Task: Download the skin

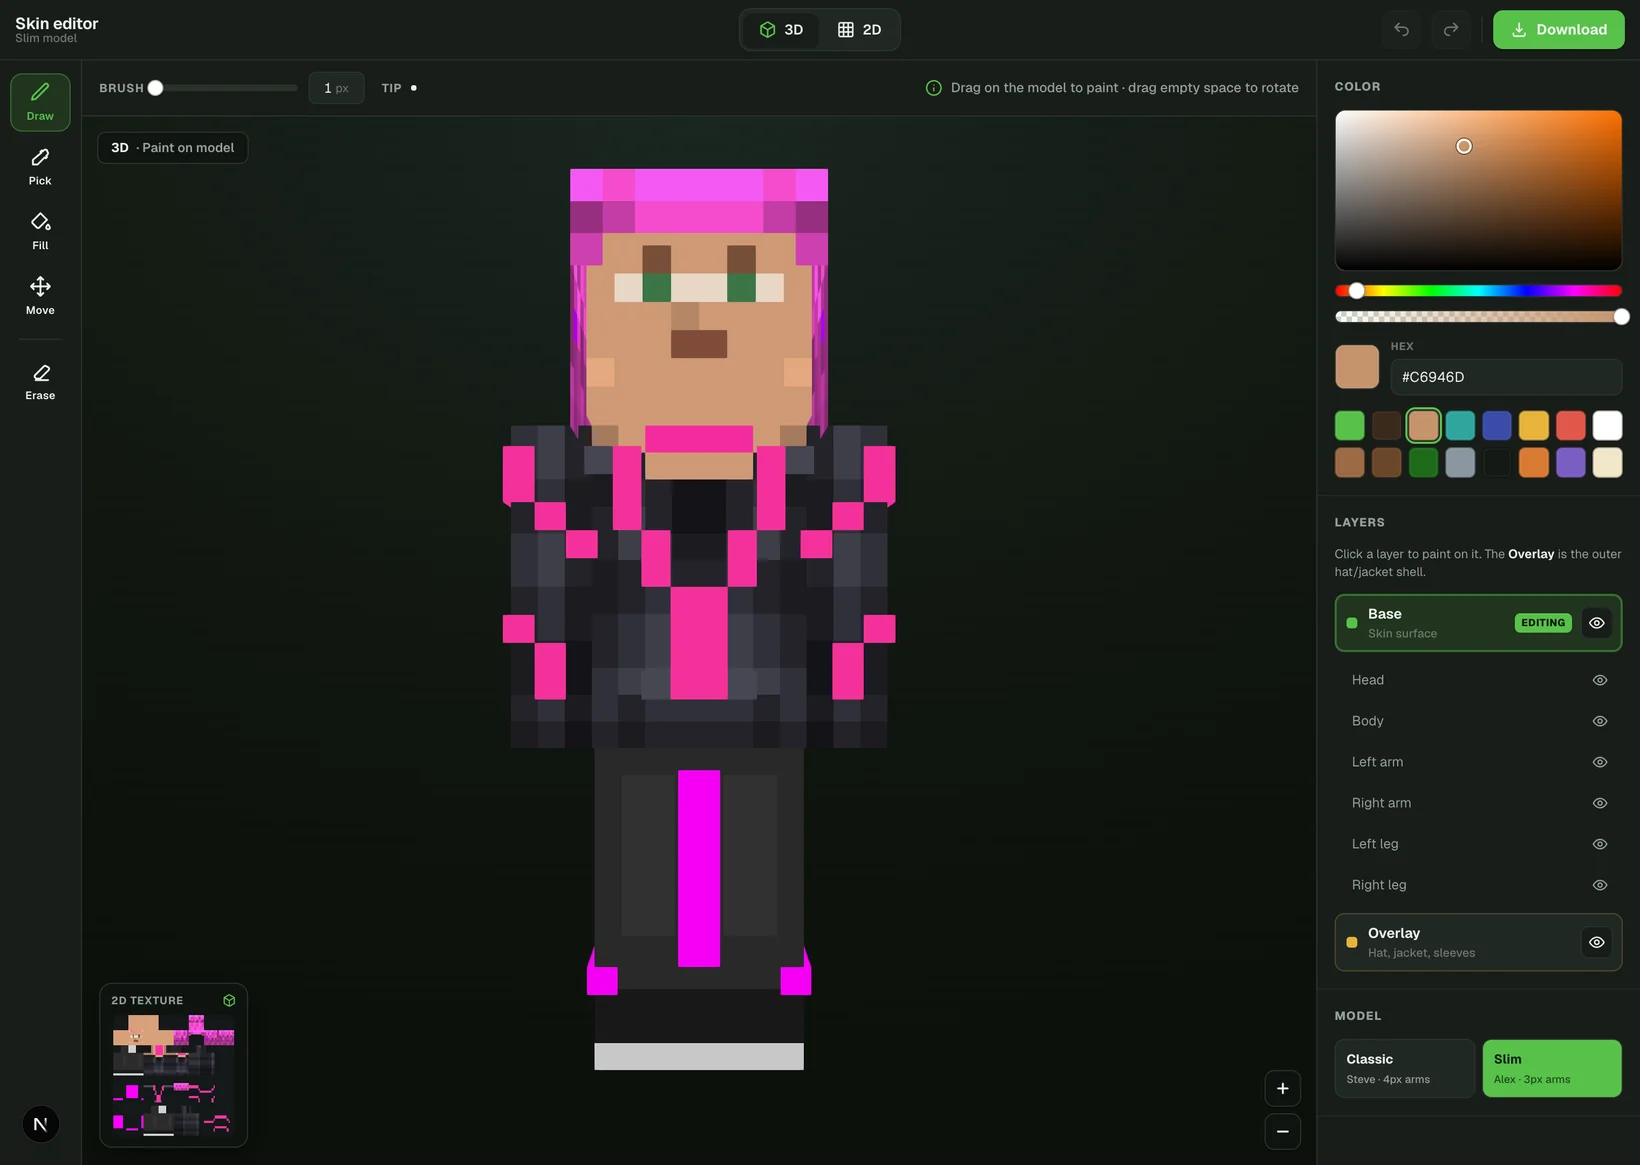Action: pyautogui.click(x=1558, y=29)
